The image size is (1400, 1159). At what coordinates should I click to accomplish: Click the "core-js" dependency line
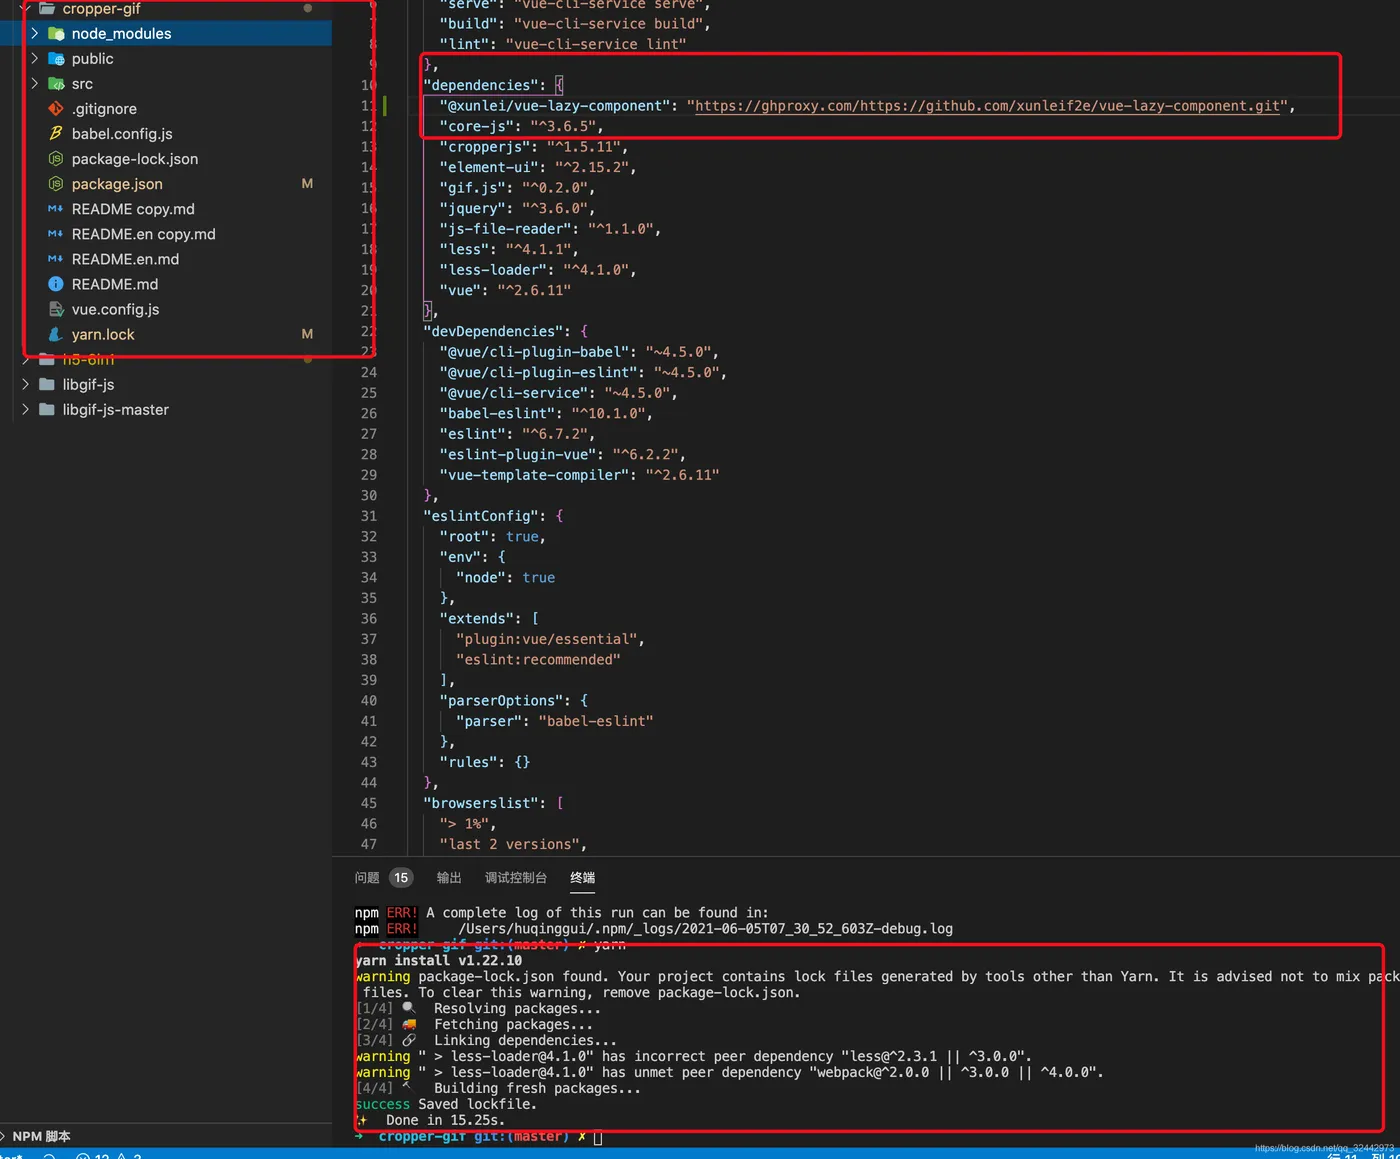(521, 126)
